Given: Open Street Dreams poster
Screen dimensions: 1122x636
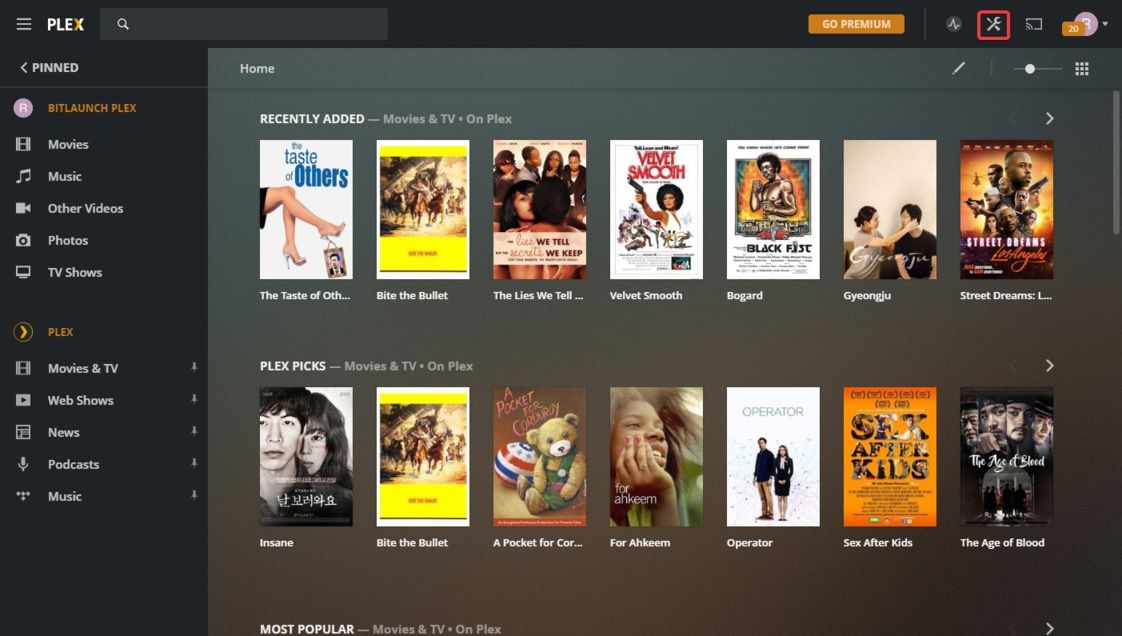Looking at the screenshot, I should [1006, 209].
